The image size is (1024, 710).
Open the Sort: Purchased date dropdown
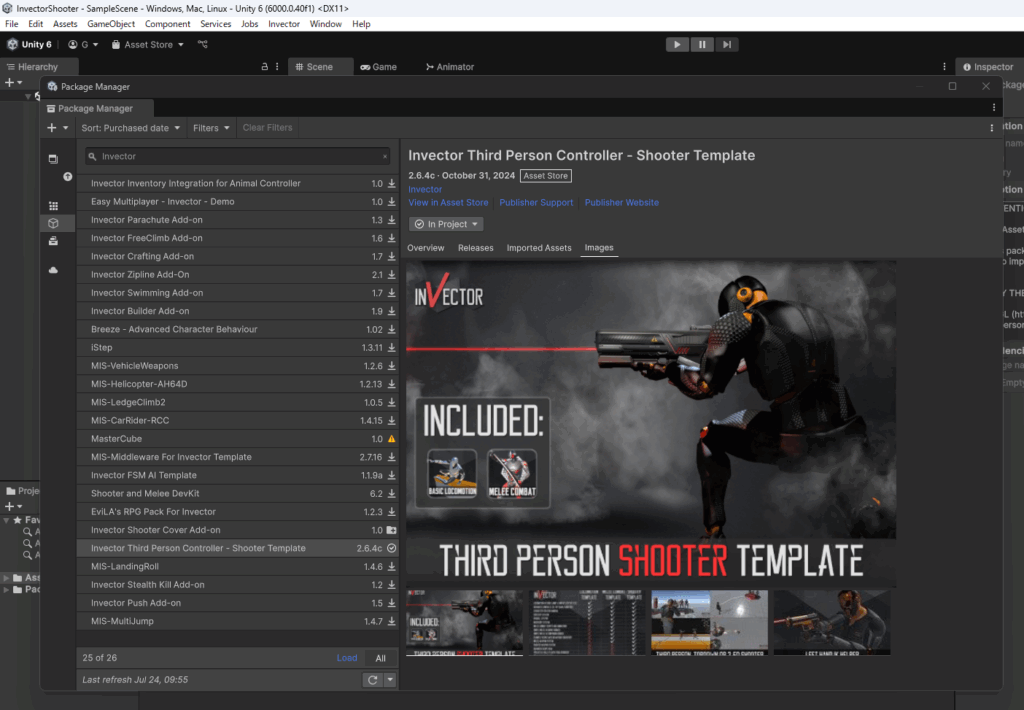(x=131, y=128)
